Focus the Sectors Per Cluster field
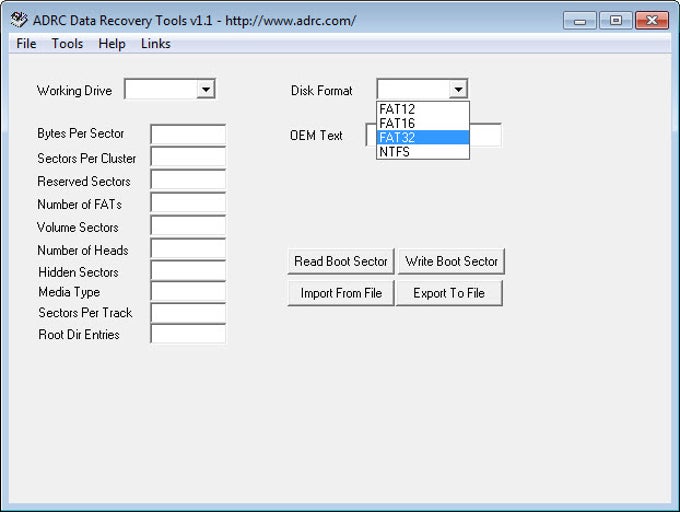 [188, 157]
